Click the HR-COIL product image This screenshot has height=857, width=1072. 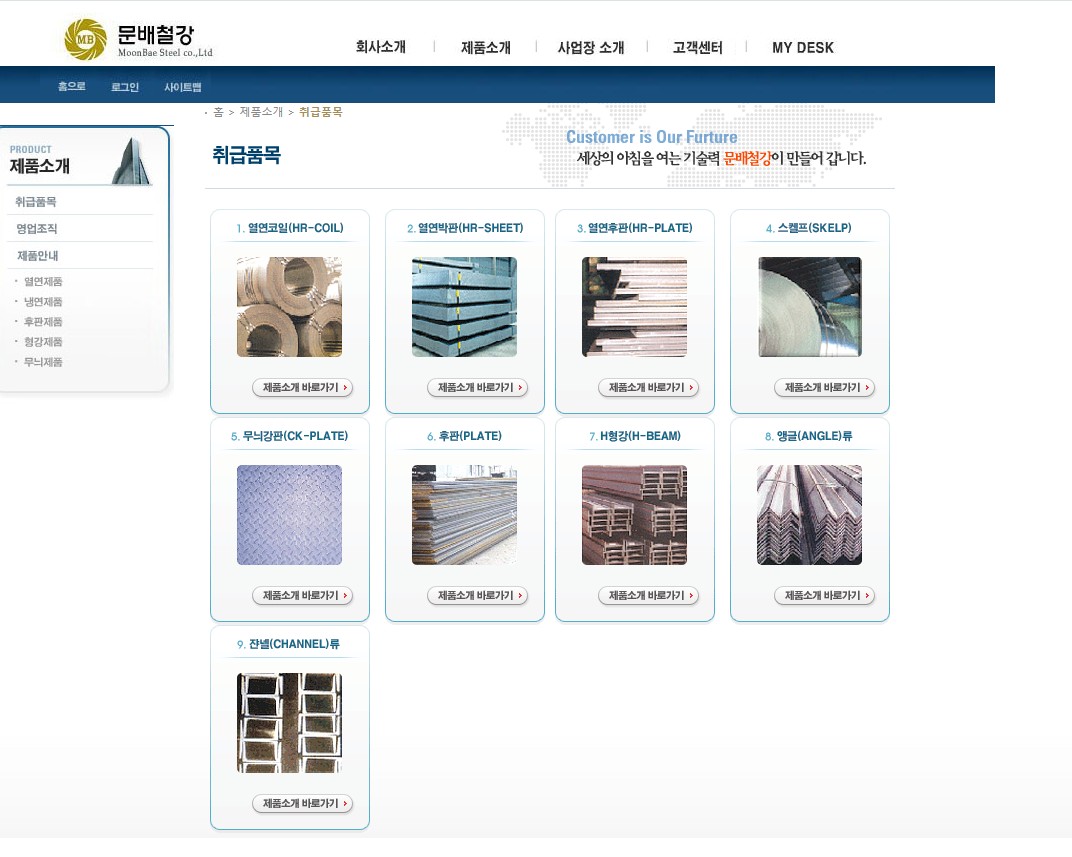289,307
